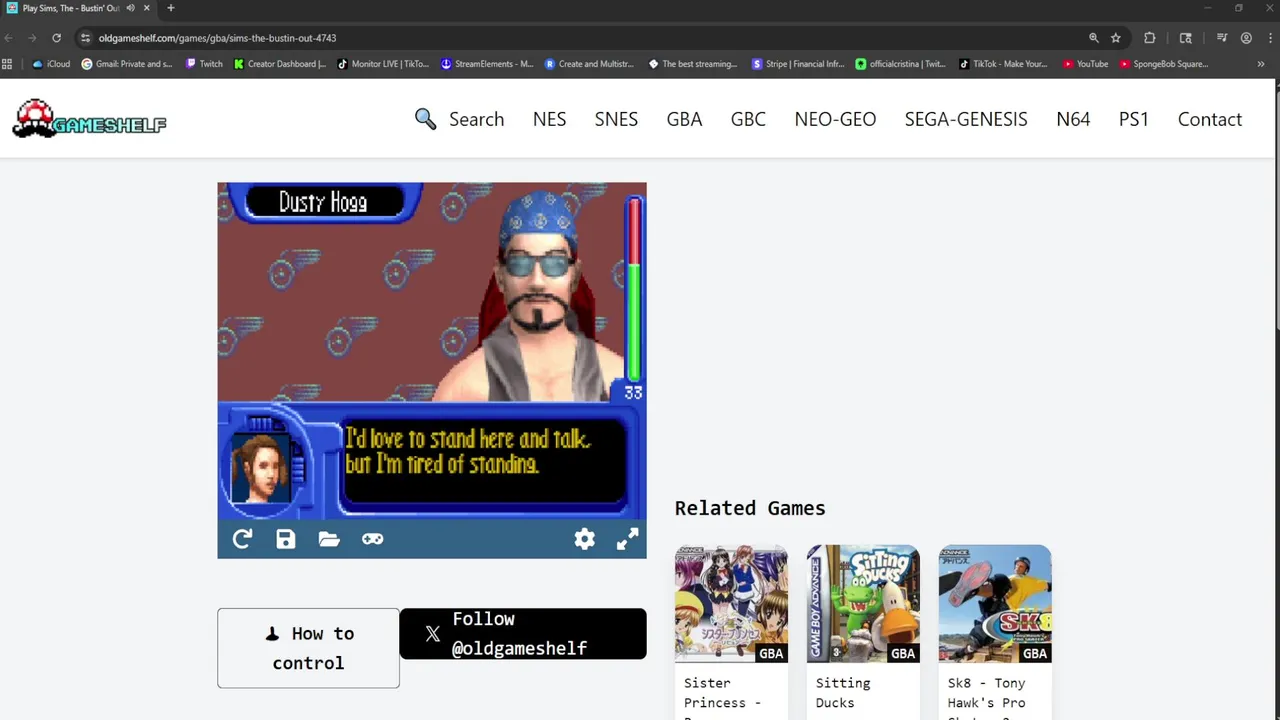The image size is (1280, 720).
Task: Click the joystick icon in How to control
Action: coord(272,634)
